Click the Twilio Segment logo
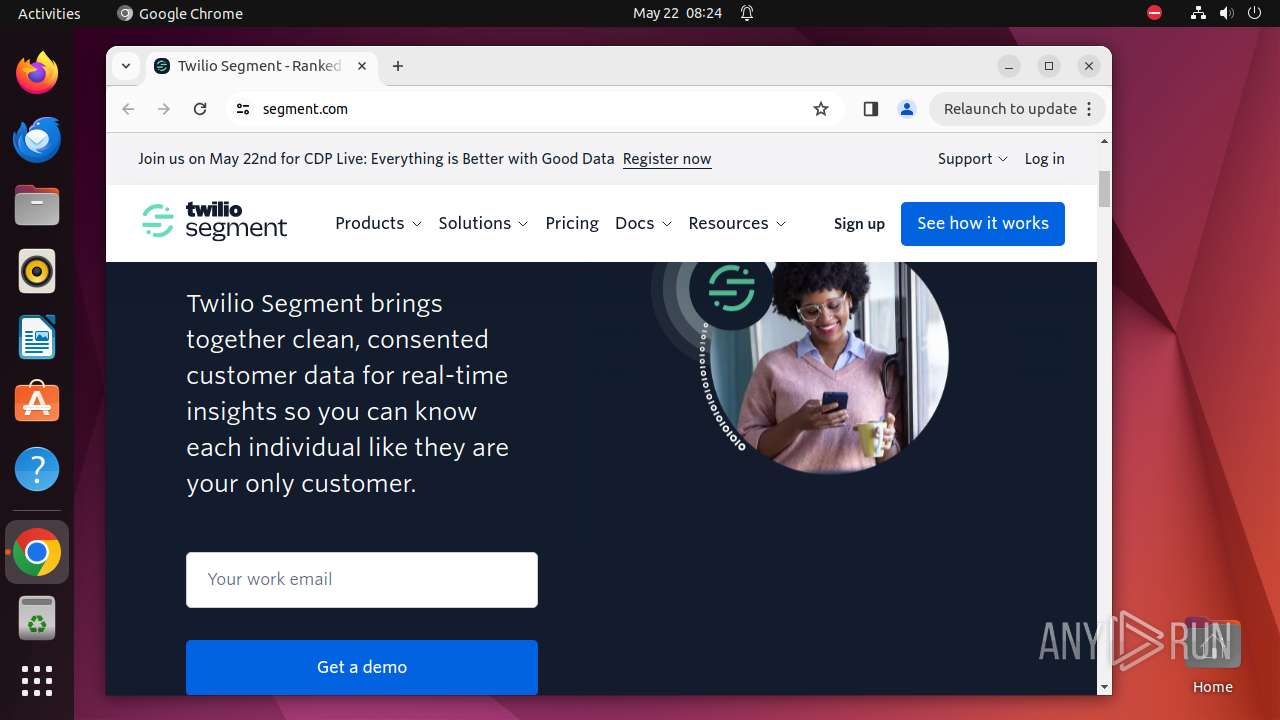1280x720 pixels. 215,221
